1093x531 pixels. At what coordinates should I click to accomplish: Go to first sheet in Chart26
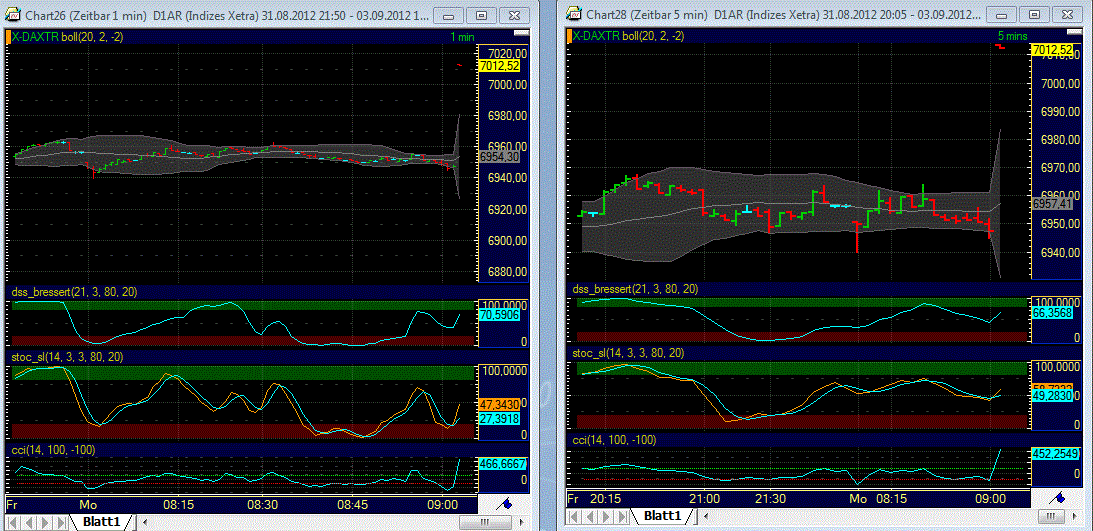12,522
